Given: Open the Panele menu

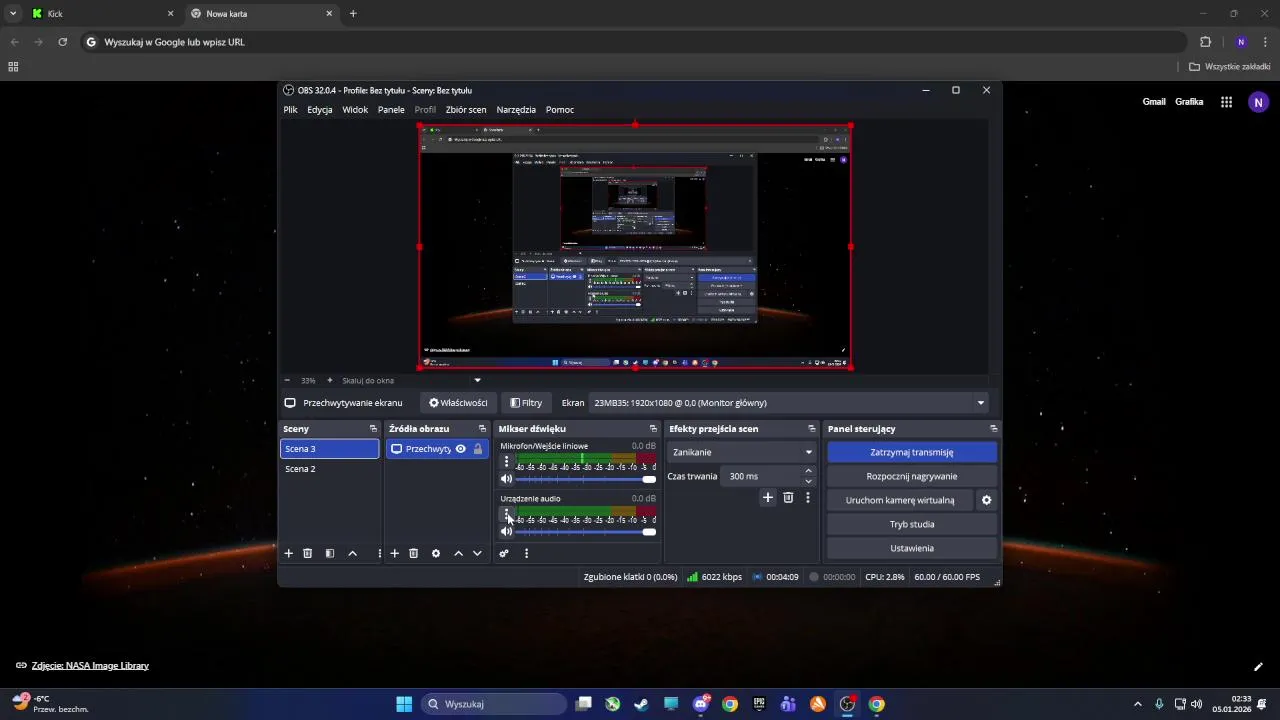Looking at the screenshot, I should pyautogui.click(x=391, y=110).
